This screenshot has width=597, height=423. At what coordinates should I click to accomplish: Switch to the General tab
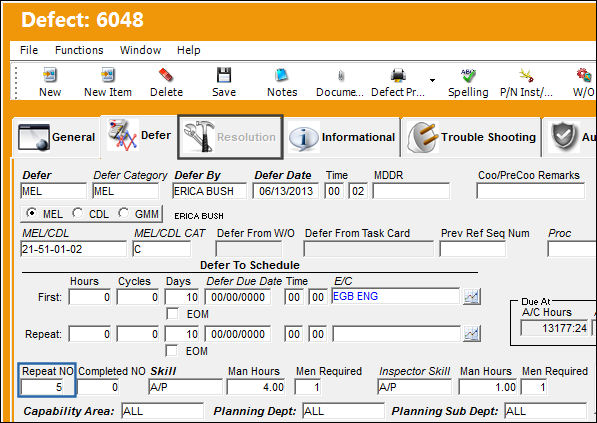[x=56, y=137]
